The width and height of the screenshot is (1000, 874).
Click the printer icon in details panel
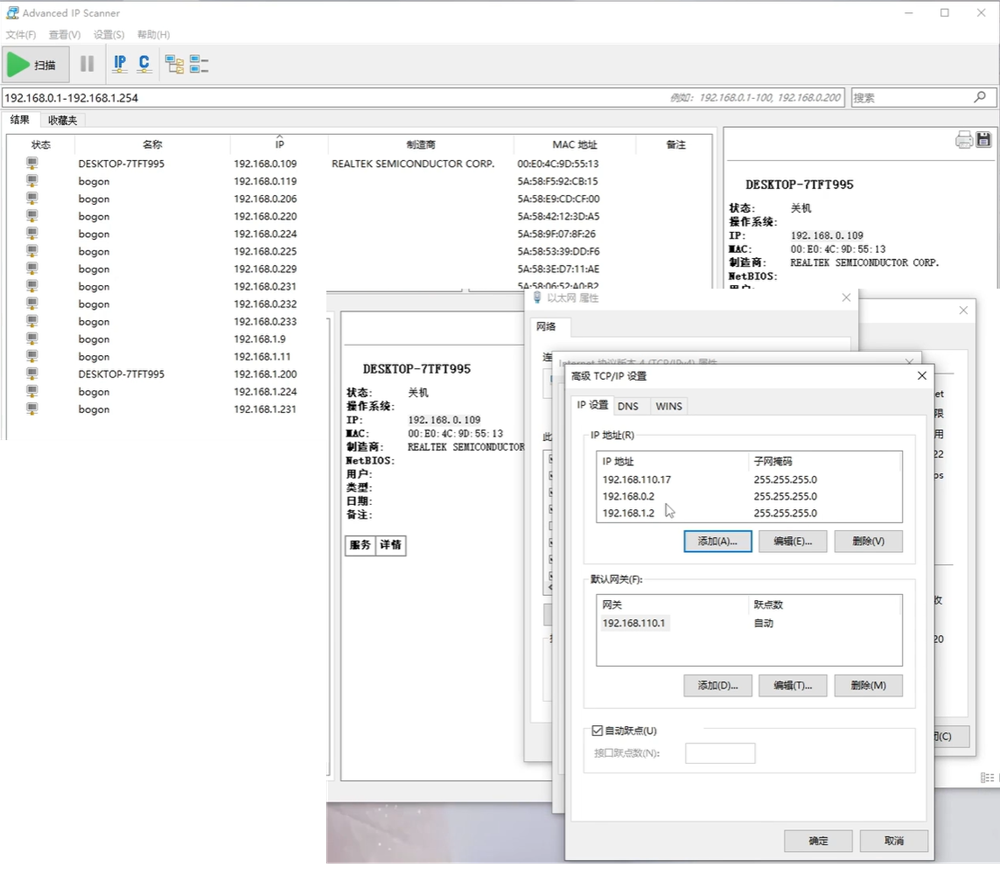964,140
